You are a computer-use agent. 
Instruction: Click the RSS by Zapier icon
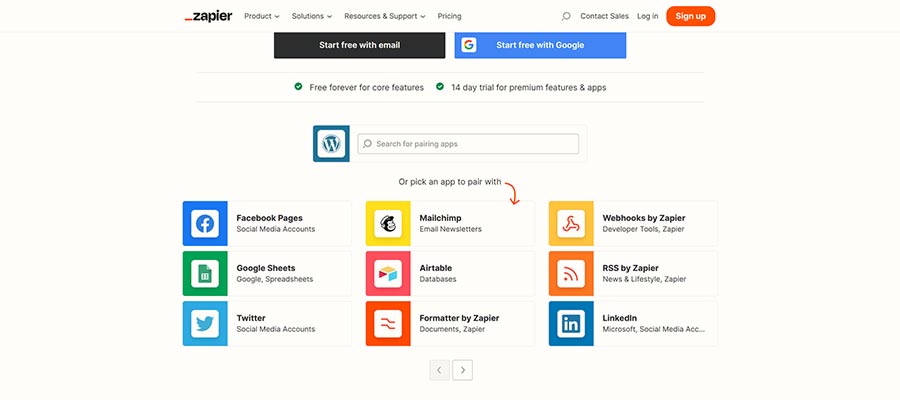tap(571, 273)
